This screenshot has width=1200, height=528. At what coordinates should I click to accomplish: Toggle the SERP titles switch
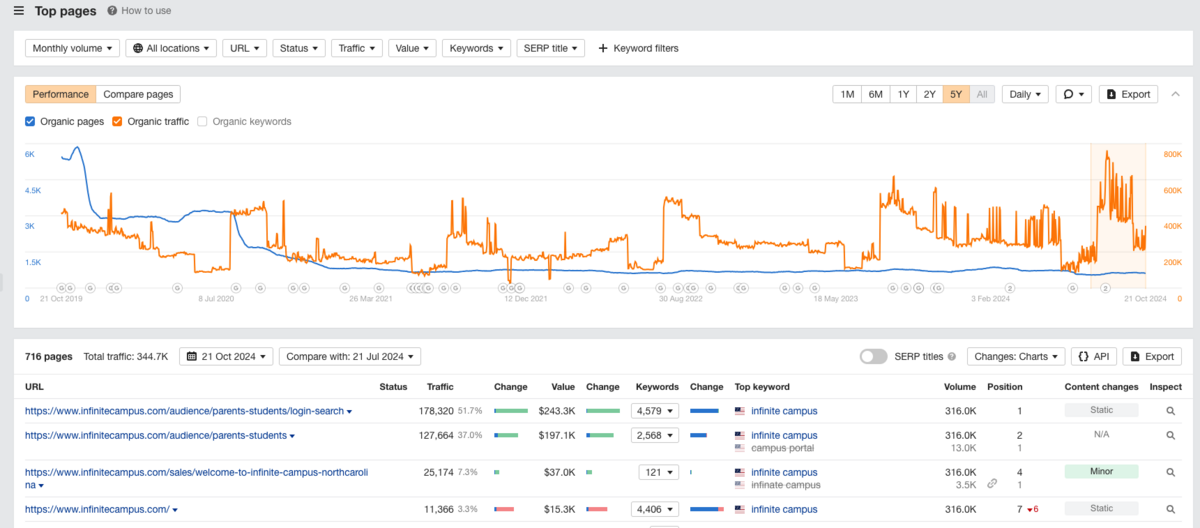click(873, 357)
